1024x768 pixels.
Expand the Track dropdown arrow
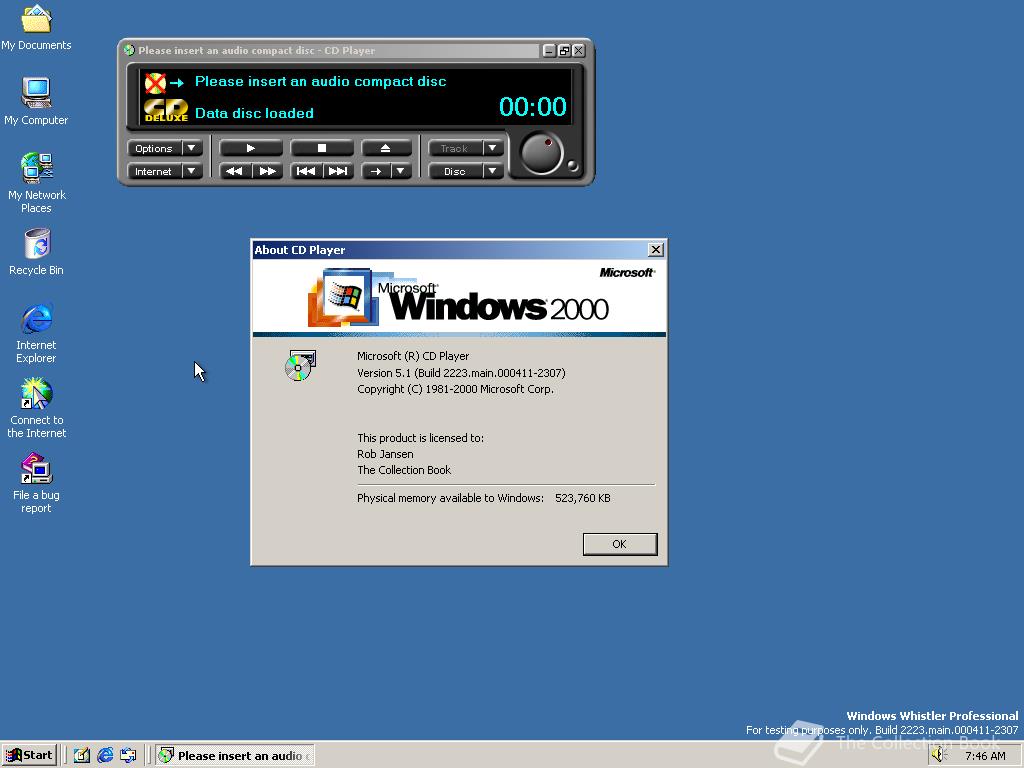point(493,148)
